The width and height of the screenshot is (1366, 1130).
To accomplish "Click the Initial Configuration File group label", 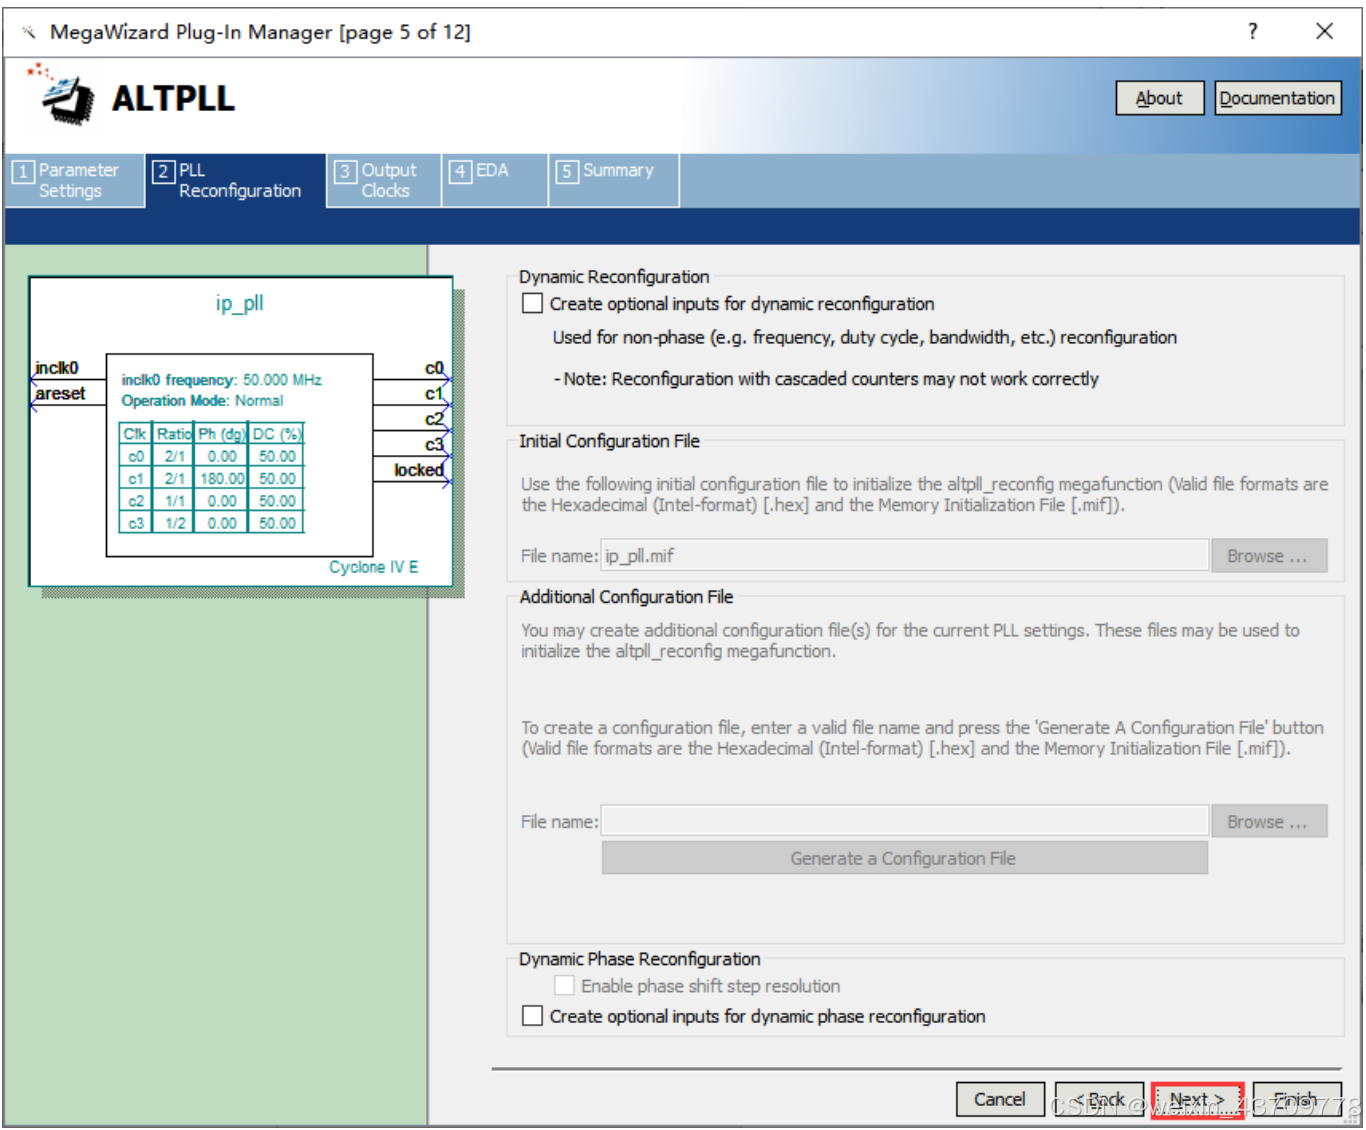I will tap(609, 441).
